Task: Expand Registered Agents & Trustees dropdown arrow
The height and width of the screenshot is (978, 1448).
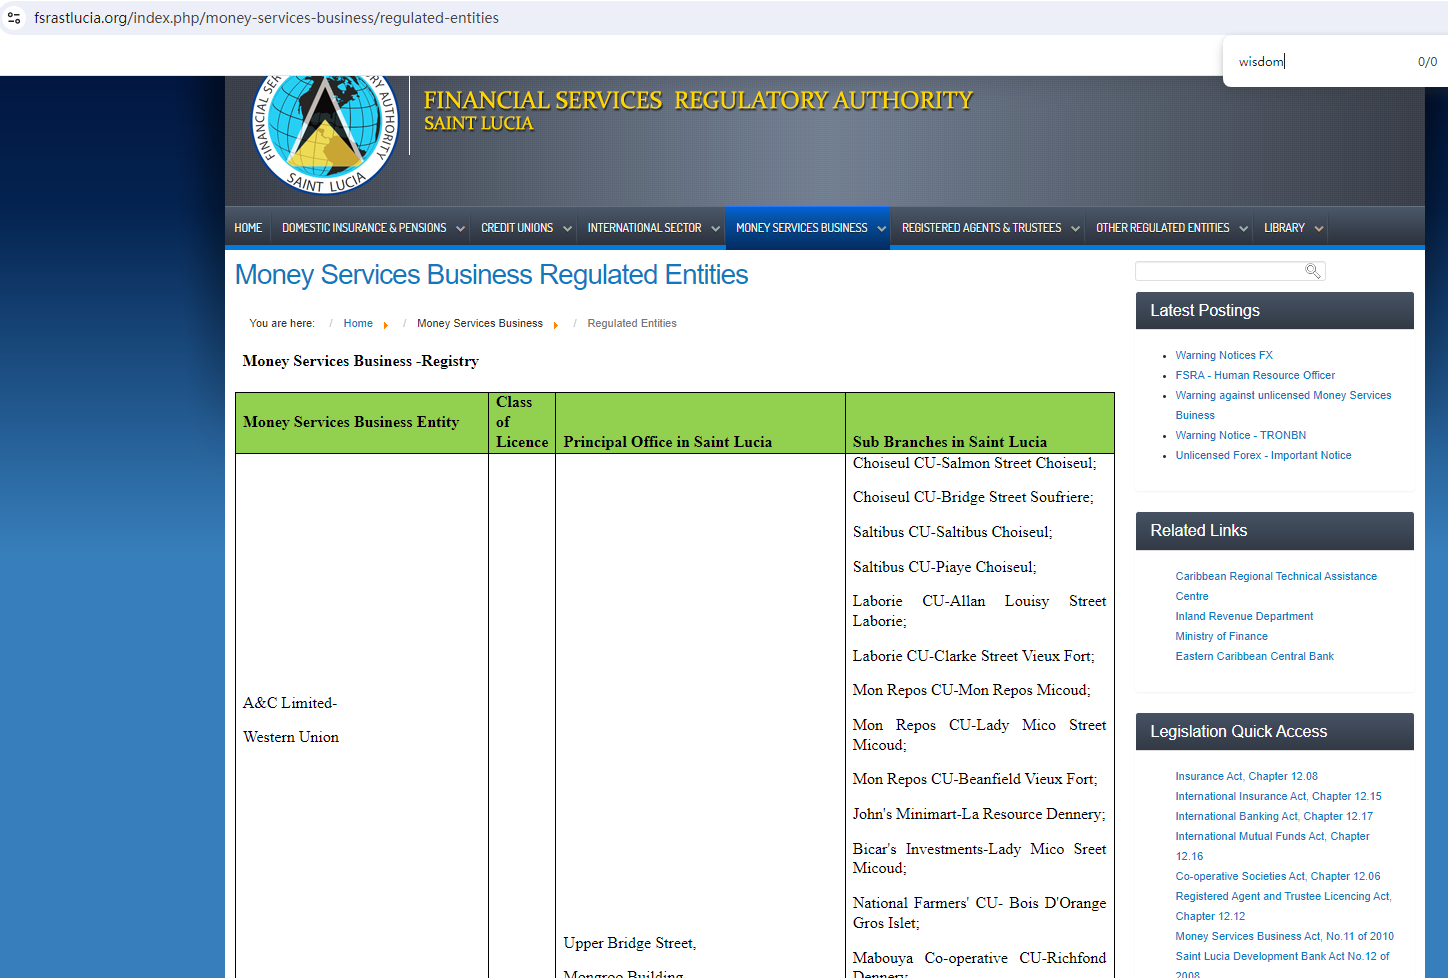Action: (1075, 229)
